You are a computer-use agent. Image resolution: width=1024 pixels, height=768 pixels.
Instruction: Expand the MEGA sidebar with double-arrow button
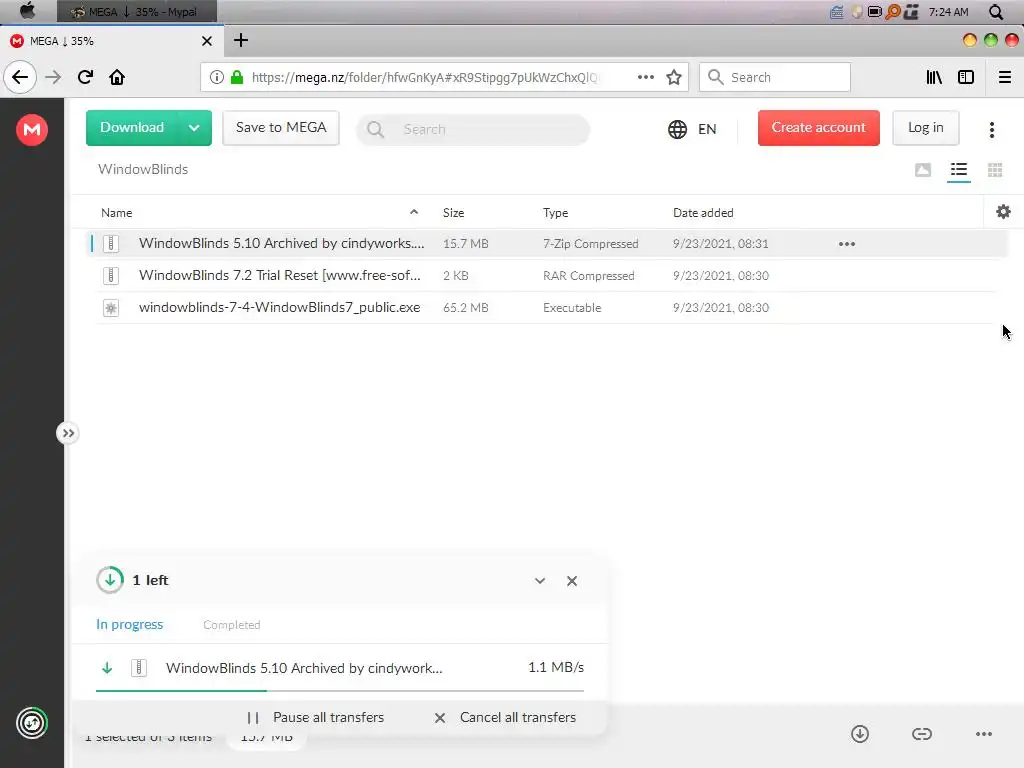68,433
